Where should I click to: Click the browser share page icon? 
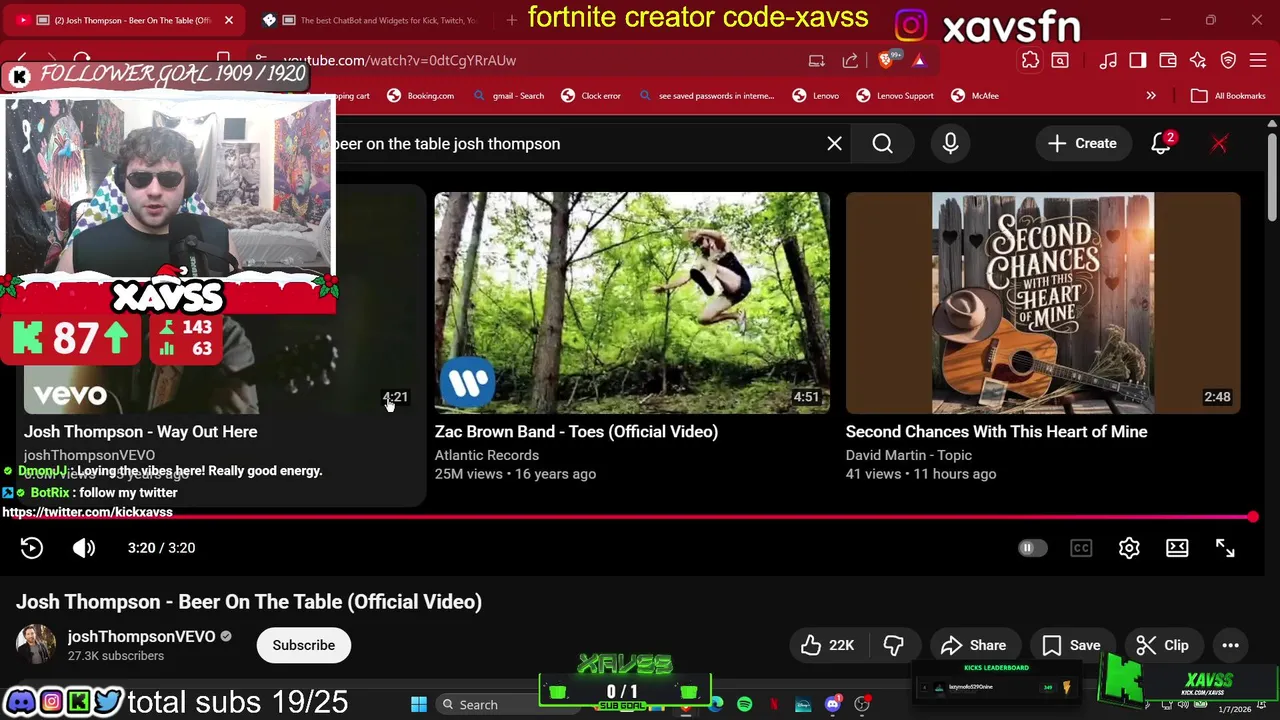tap(850, 60)
